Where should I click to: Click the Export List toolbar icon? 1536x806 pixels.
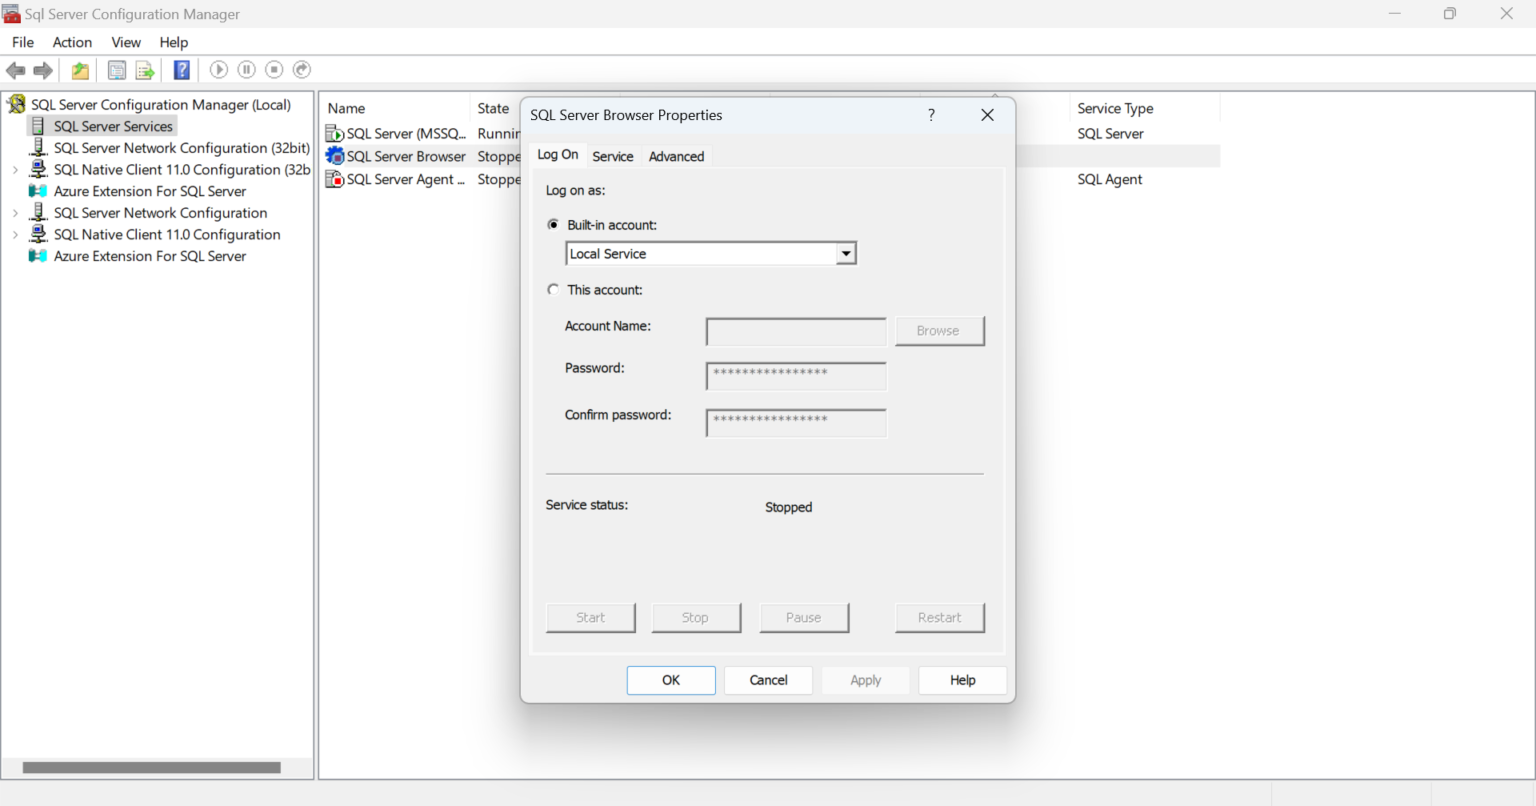pyautogui.click(x=145, y=70)
